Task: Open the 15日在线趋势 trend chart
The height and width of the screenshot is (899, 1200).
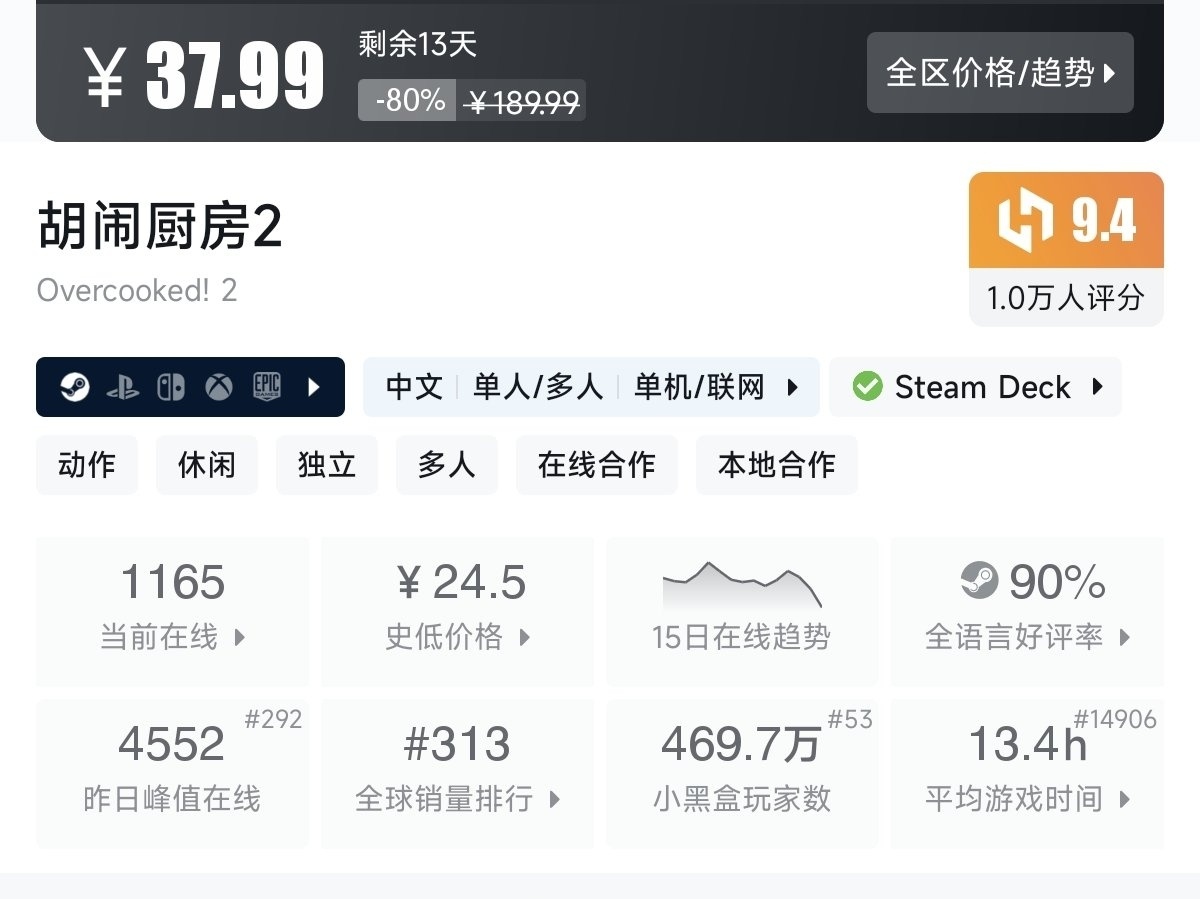Action: point(741,610)
